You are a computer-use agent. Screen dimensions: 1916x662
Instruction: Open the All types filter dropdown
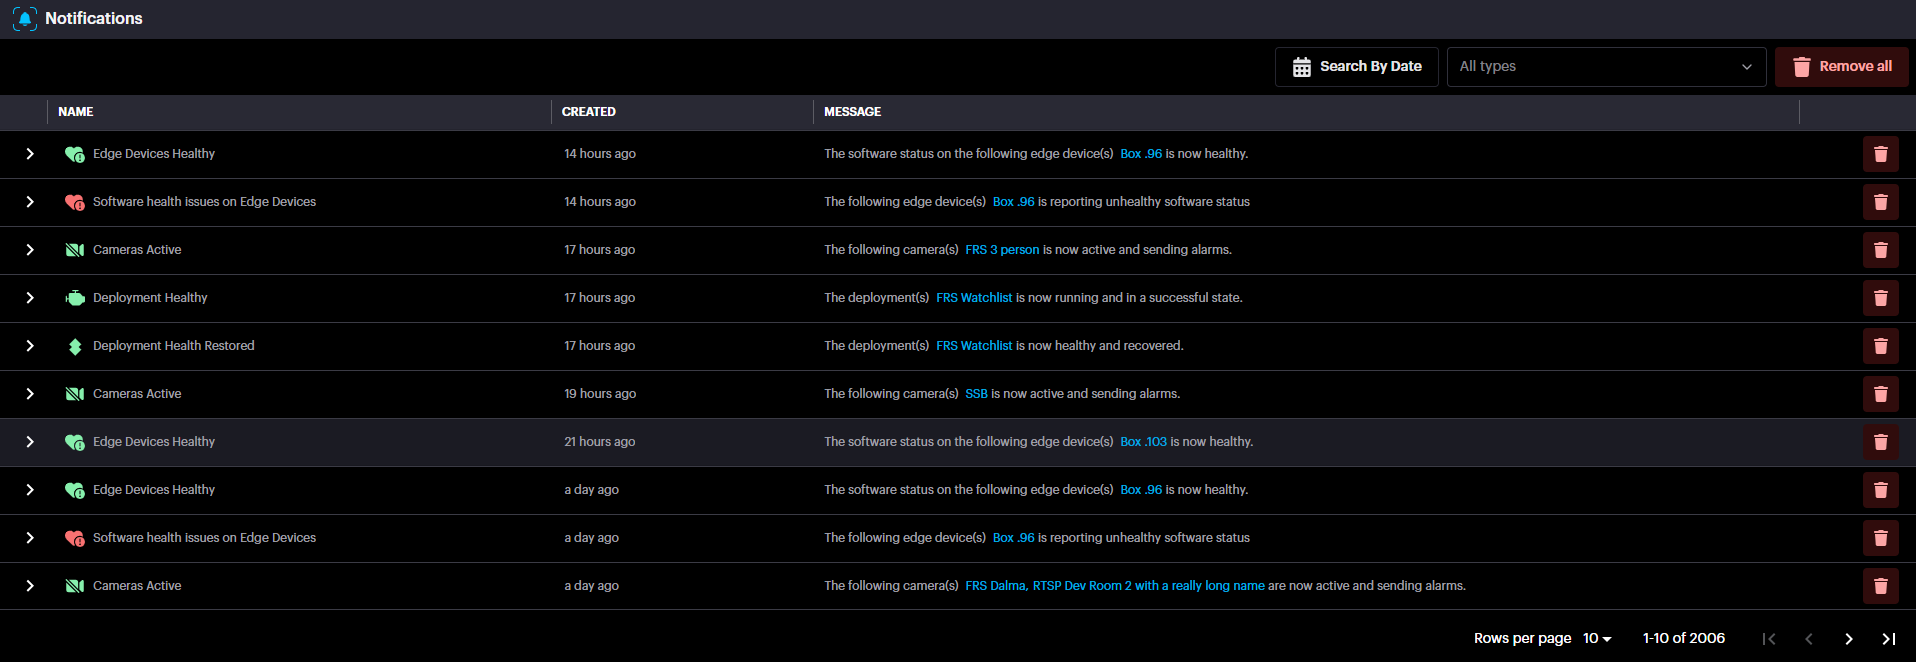[x=1605, y=67]
